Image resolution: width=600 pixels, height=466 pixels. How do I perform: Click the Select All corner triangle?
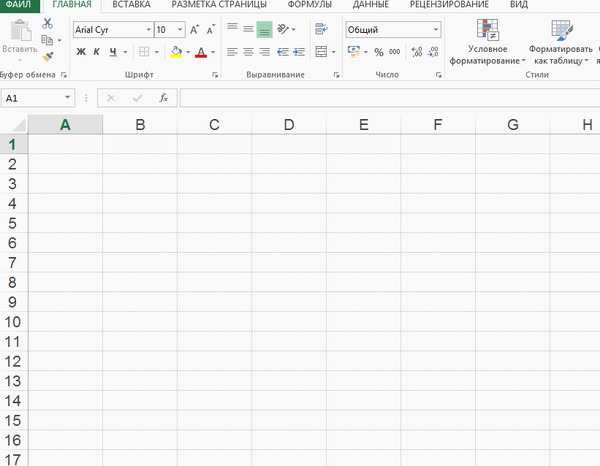18,125
